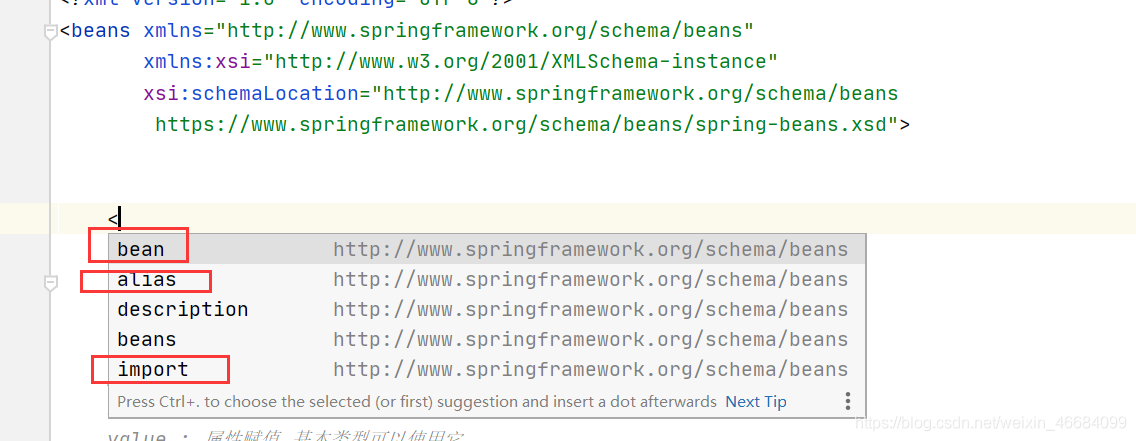This screenshot has height=441, width=1136.
Task: Select beans from completion list
Action: [146, 340]
